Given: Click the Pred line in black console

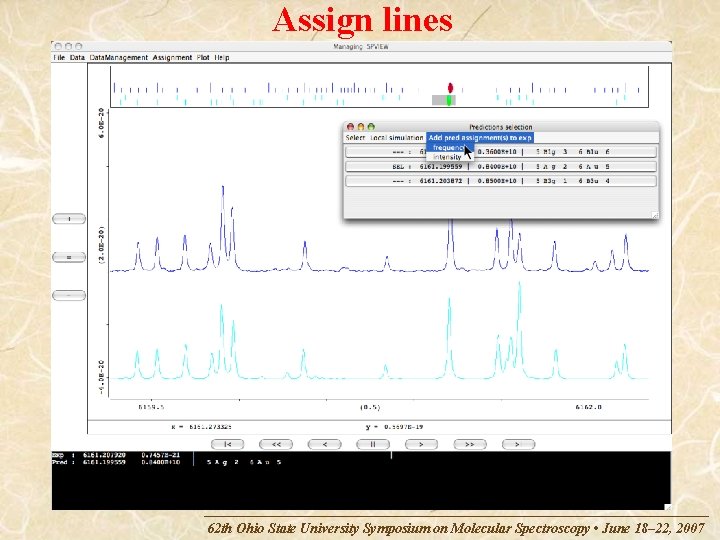Looking at the screenshot, I should point(167,462).
